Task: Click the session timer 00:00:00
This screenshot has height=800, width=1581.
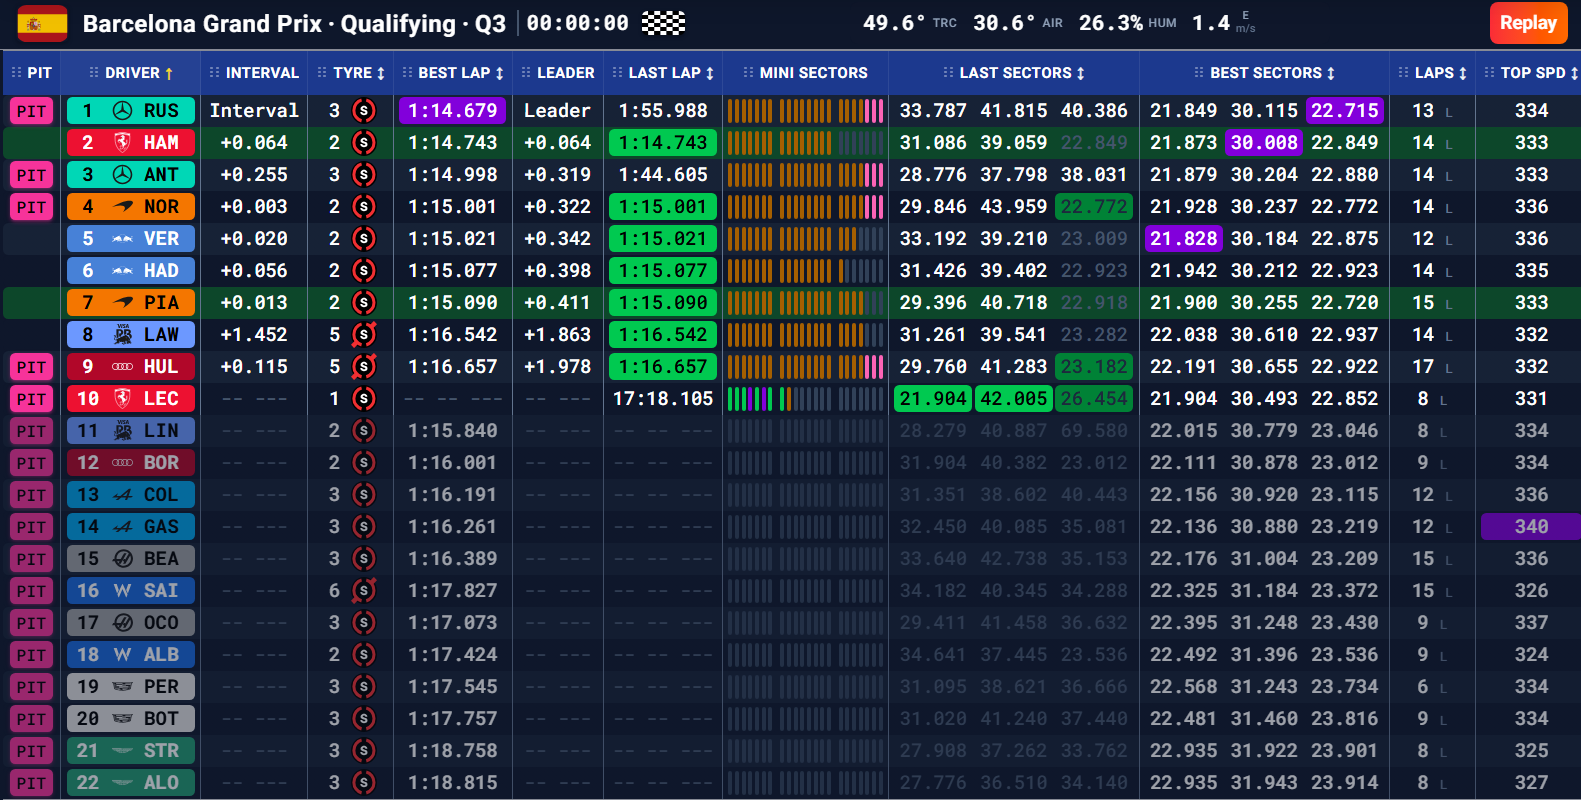Action: pyautogui.click(x=578, y=23)
